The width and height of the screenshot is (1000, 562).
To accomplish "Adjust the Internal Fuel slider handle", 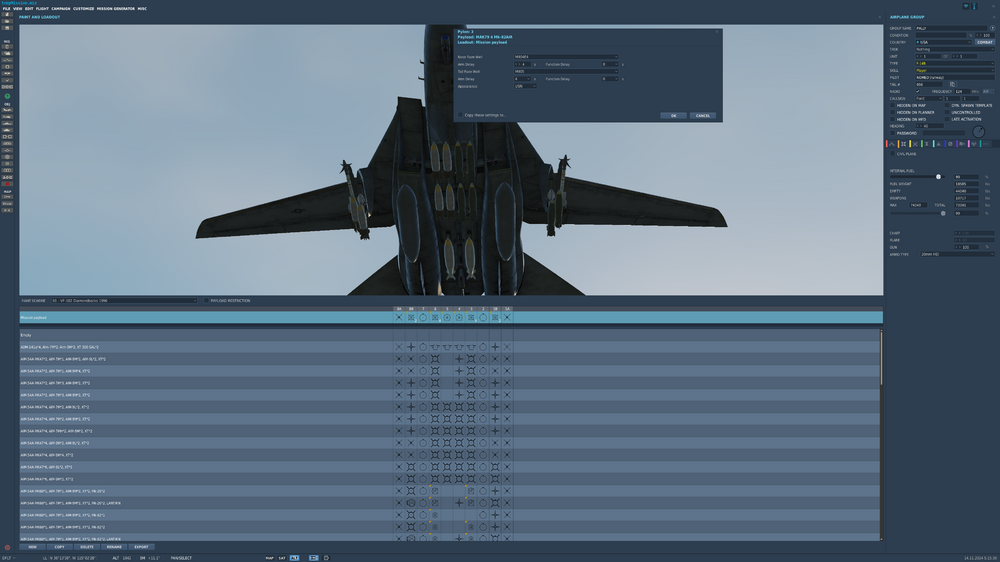I will [938, 177].
